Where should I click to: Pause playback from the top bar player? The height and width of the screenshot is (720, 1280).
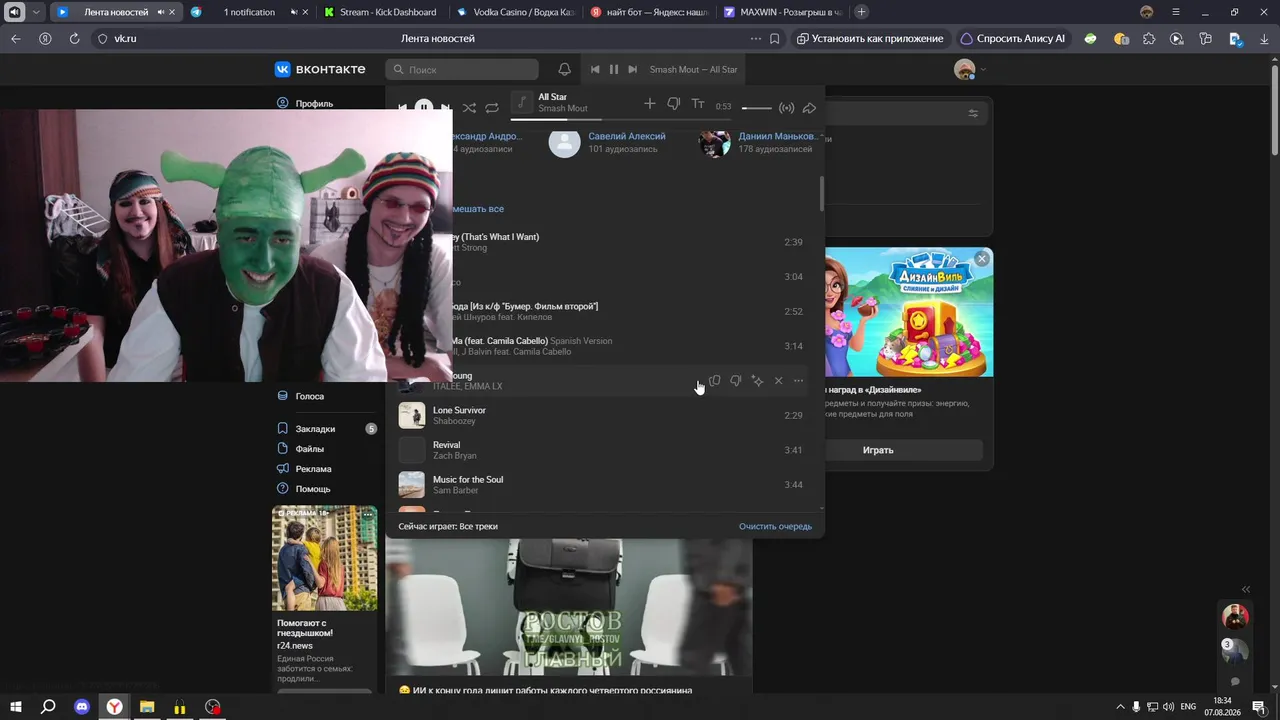614,69
